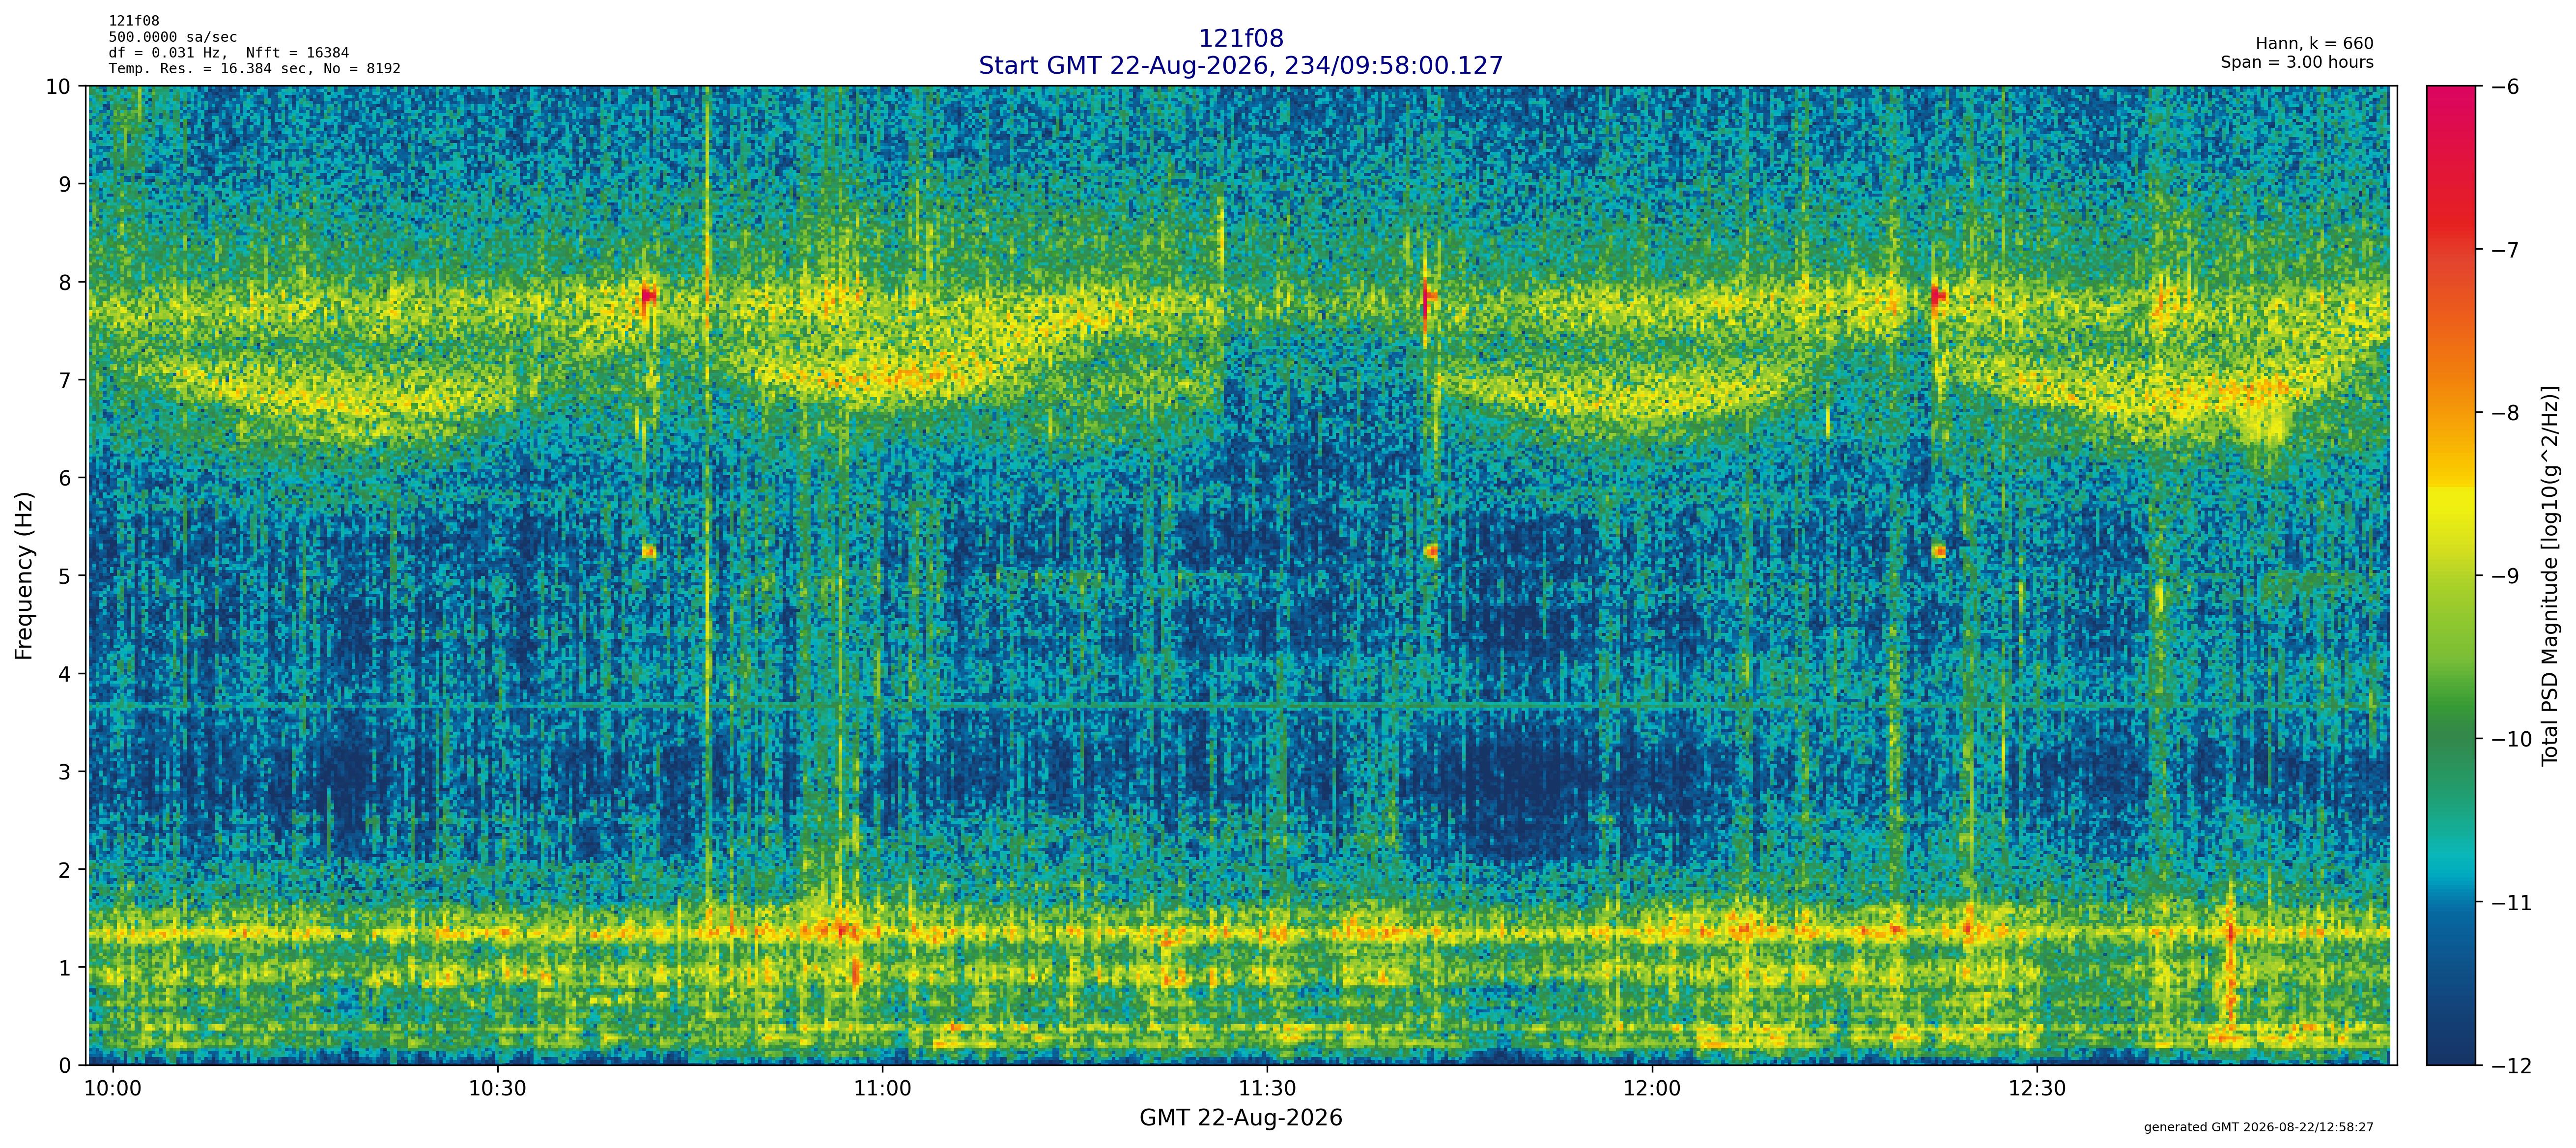
Task: Click the "Start GMT 22-Aug-2026, 234/09:58:00.127" subtitle
Action: [1240, 66]
